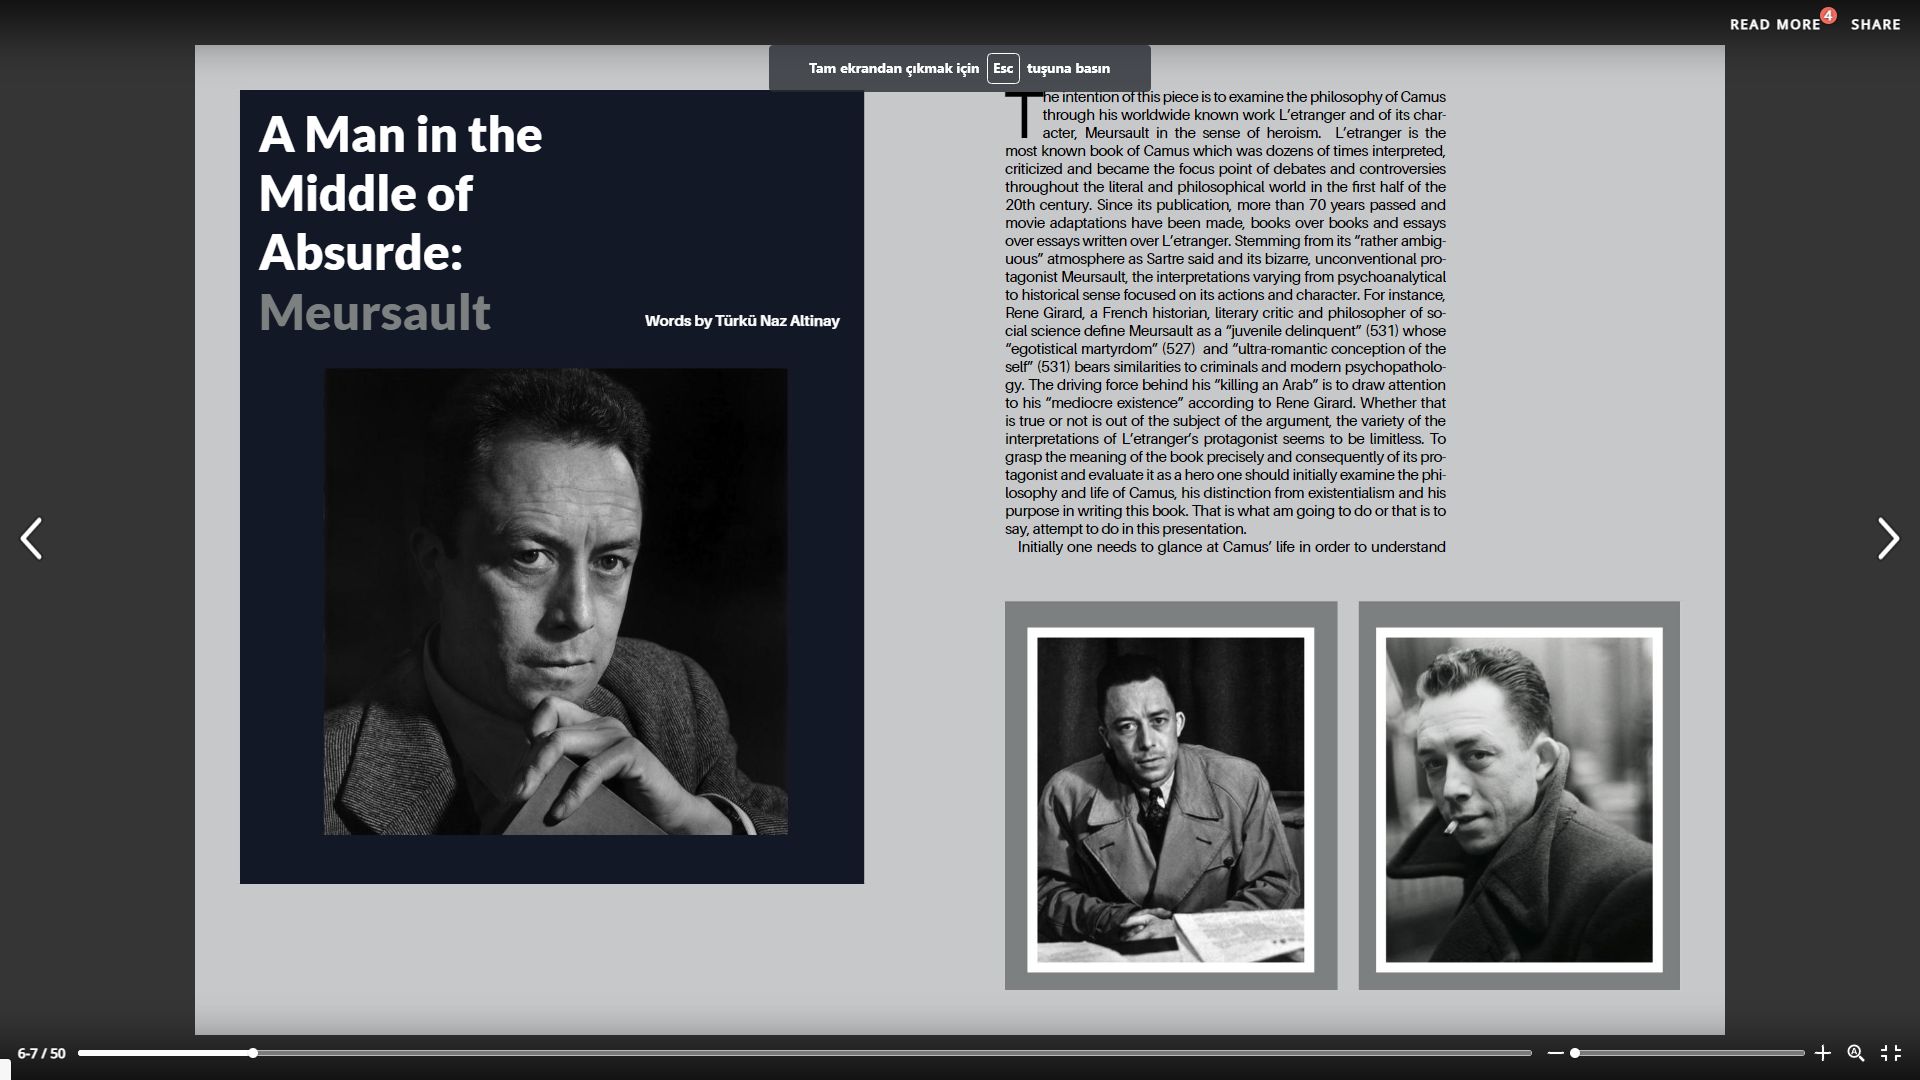The width and height of the screenshot is (1920, 1080).
Task: Click the notification badge showing 4
Action: (x=1828, y=15)
